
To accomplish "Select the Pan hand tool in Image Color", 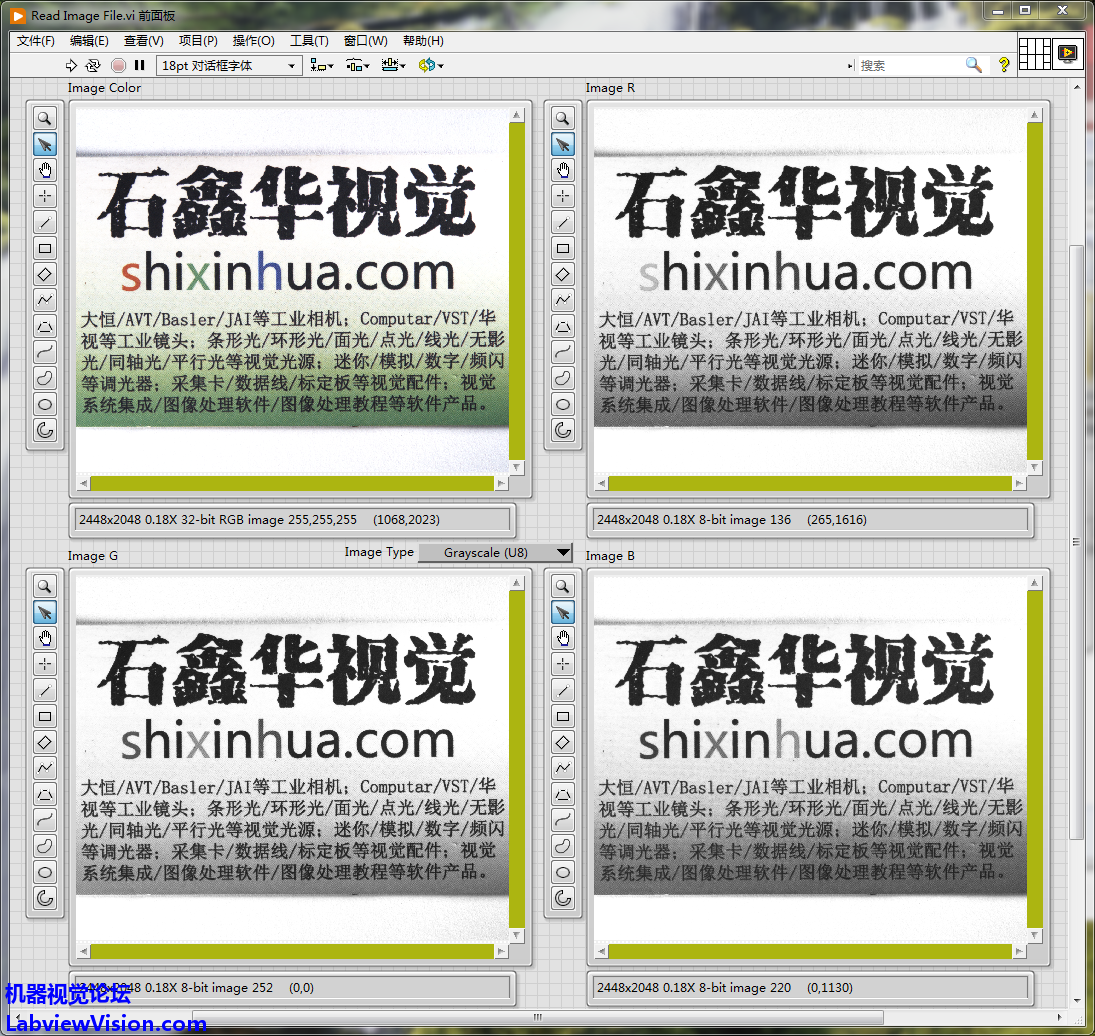I will (x=45, y=170).
